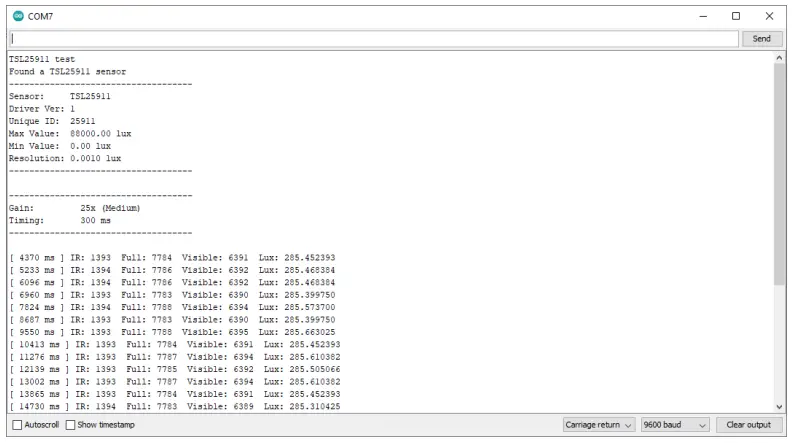Click the scrollbar down arrow
The width and height of the screenshot is (793, 443).
[779, 407]
